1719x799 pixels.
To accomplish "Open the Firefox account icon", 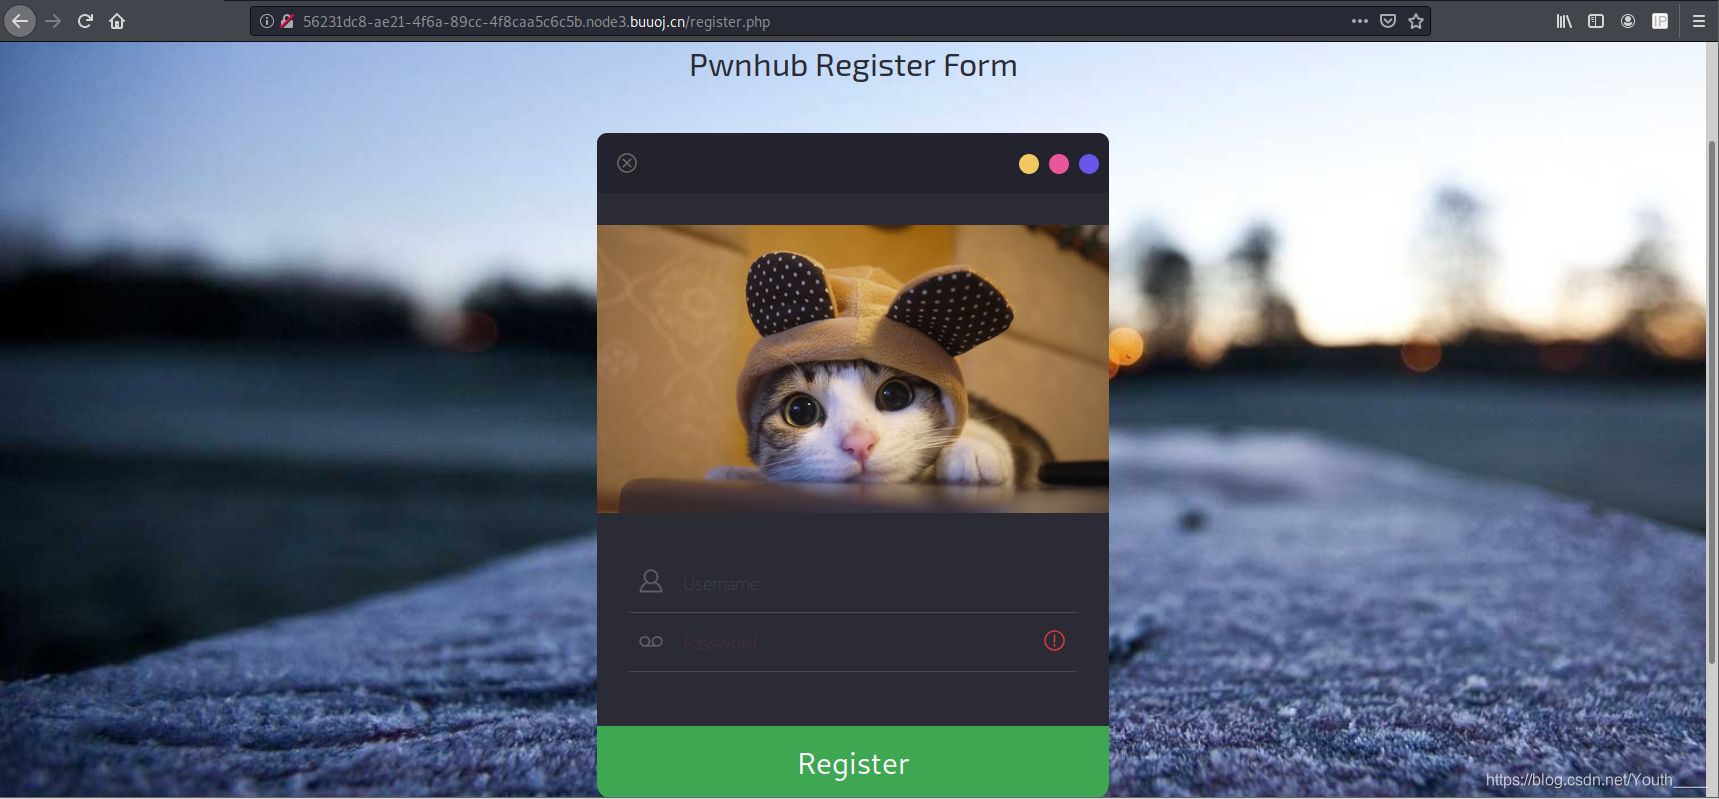I will coord(1628,21).
